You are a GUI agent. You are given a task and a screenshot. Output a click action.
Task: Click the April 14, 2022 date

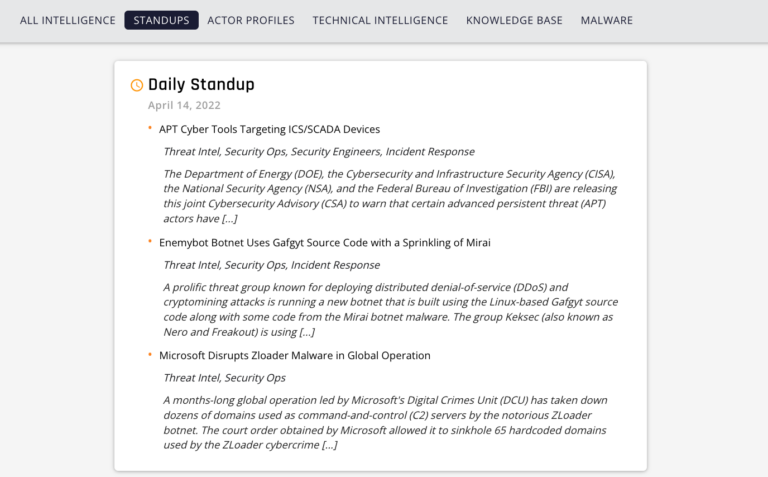click(184, 105)
